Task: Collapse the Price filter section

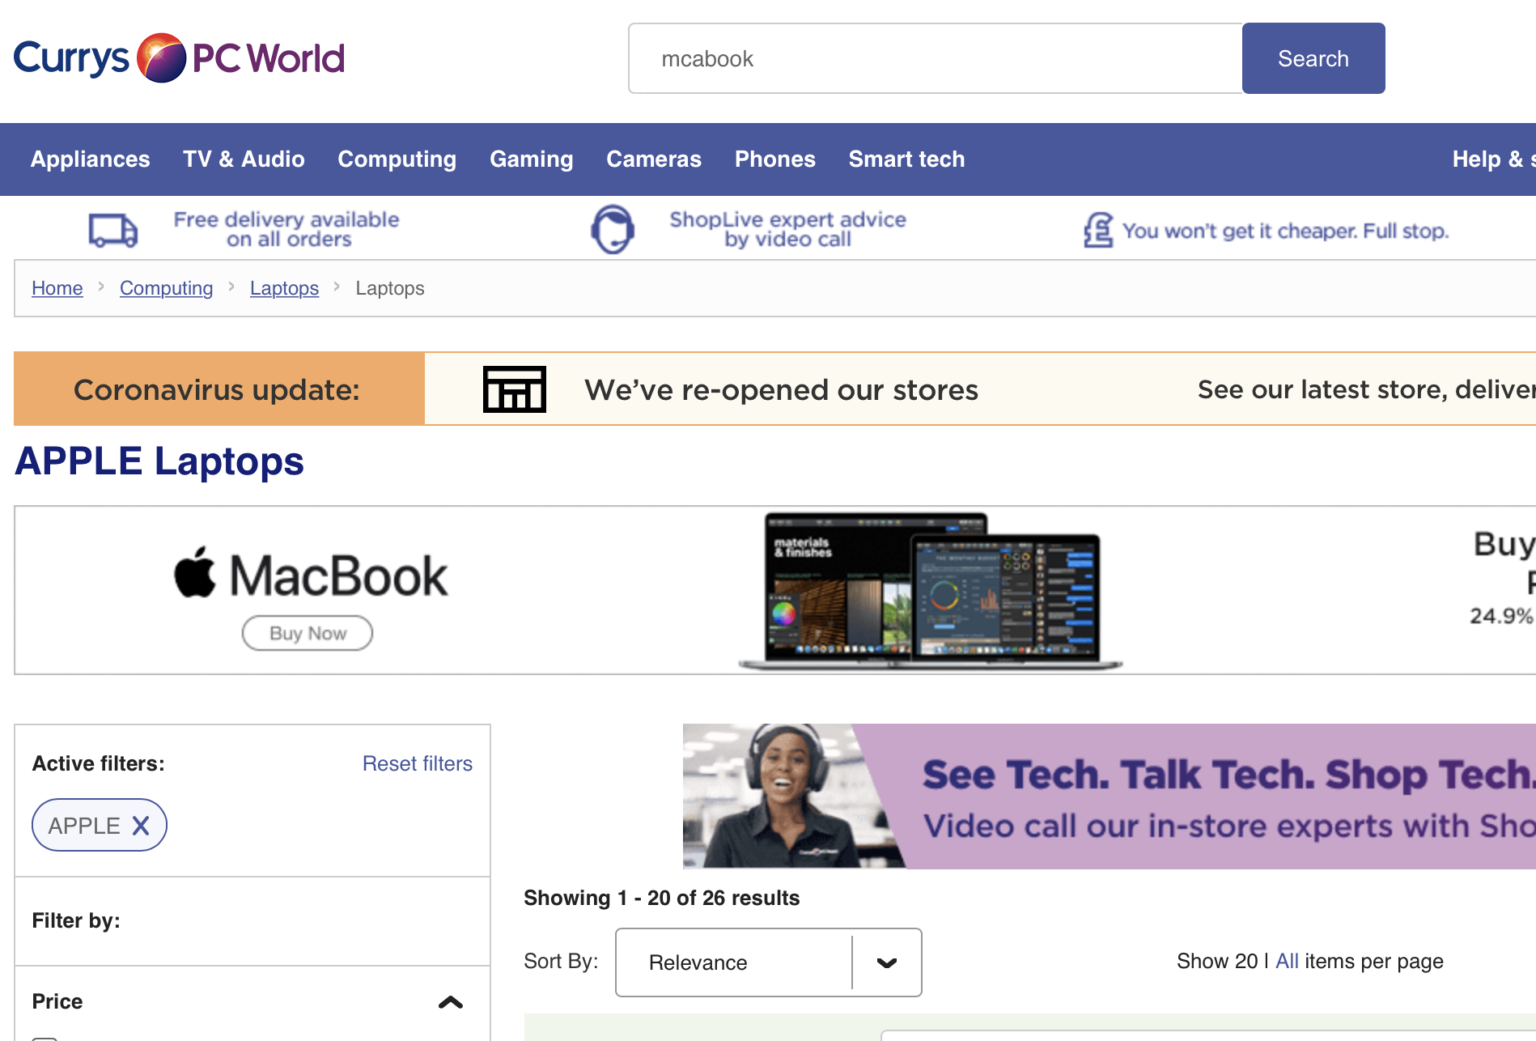Action: (x=451, y=1002)
